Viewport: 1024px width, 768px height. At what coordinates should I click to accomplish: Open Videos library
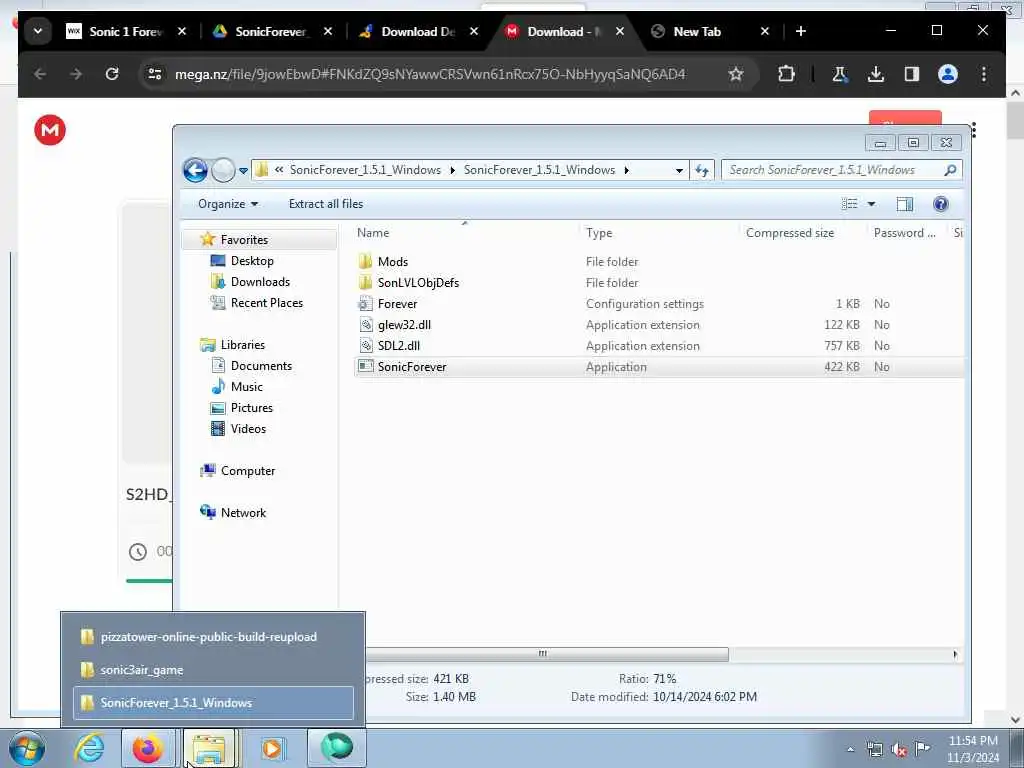(248, 428)
